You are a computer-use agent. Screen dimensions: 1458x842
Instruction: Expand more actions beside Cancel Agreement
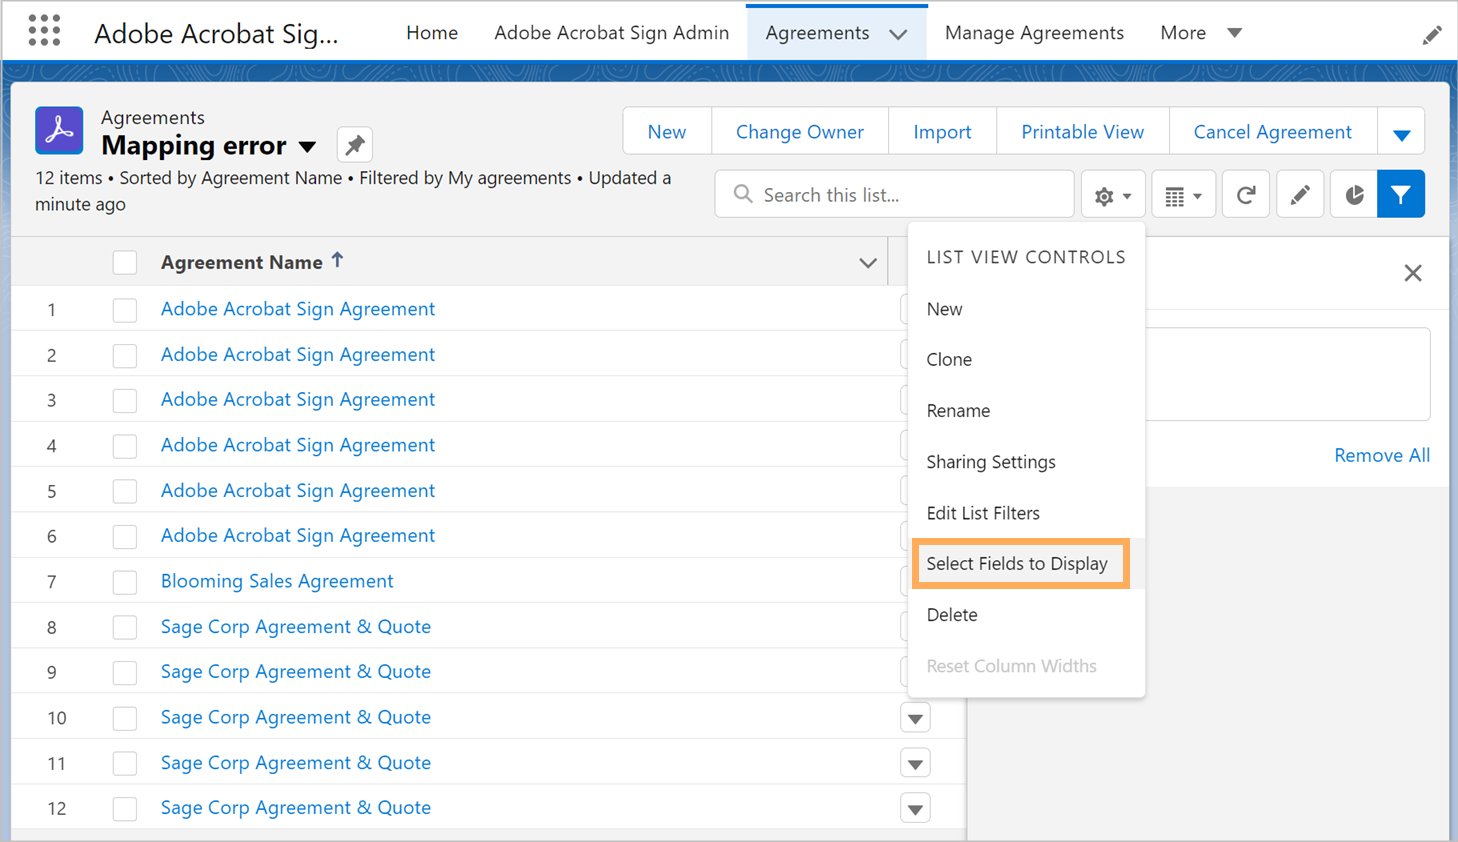(1401, 133)
